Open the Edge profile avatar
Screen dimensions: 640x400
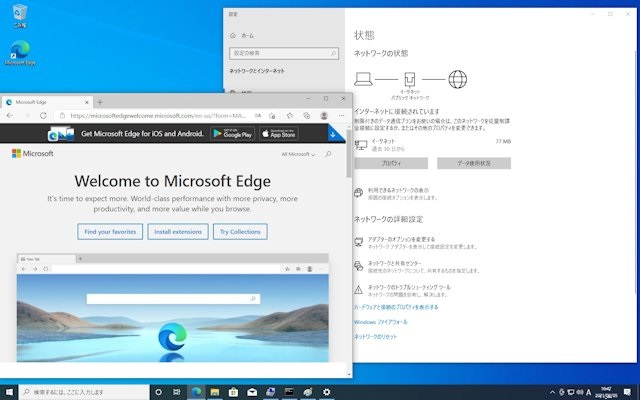pyautogui.click(x=324, y=116)
